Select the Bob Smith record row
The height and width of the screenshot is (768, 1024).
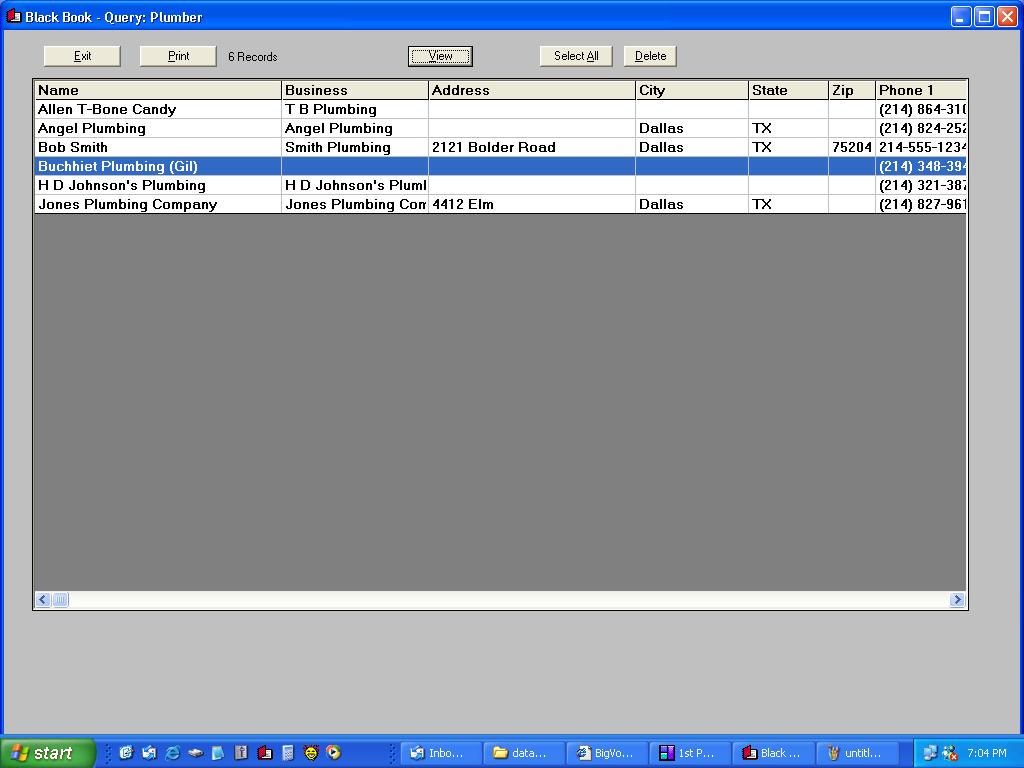point(158,147)
